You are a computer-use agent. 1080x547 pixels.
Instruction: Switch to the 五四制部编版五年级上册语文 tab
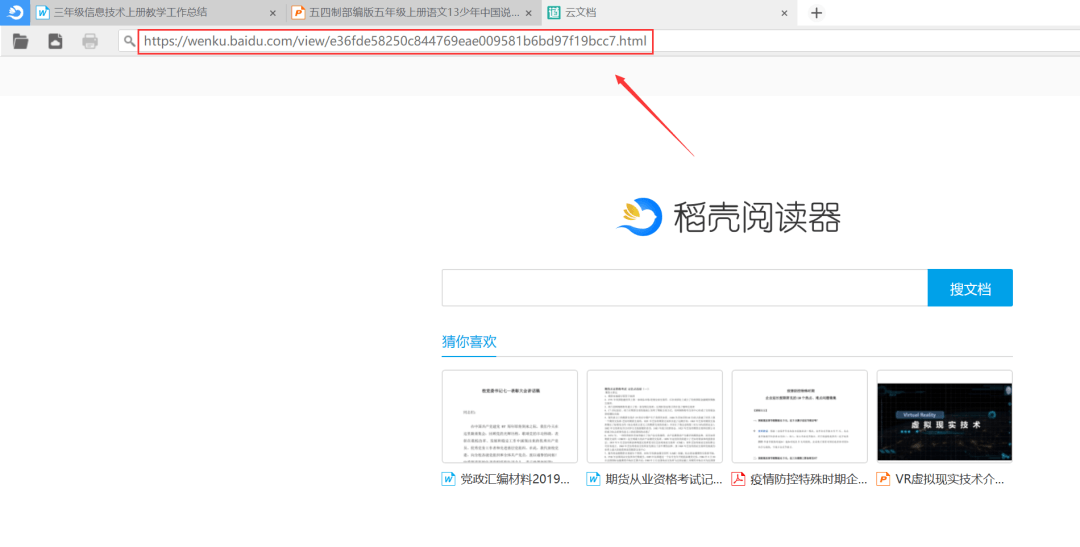[414, 12]
